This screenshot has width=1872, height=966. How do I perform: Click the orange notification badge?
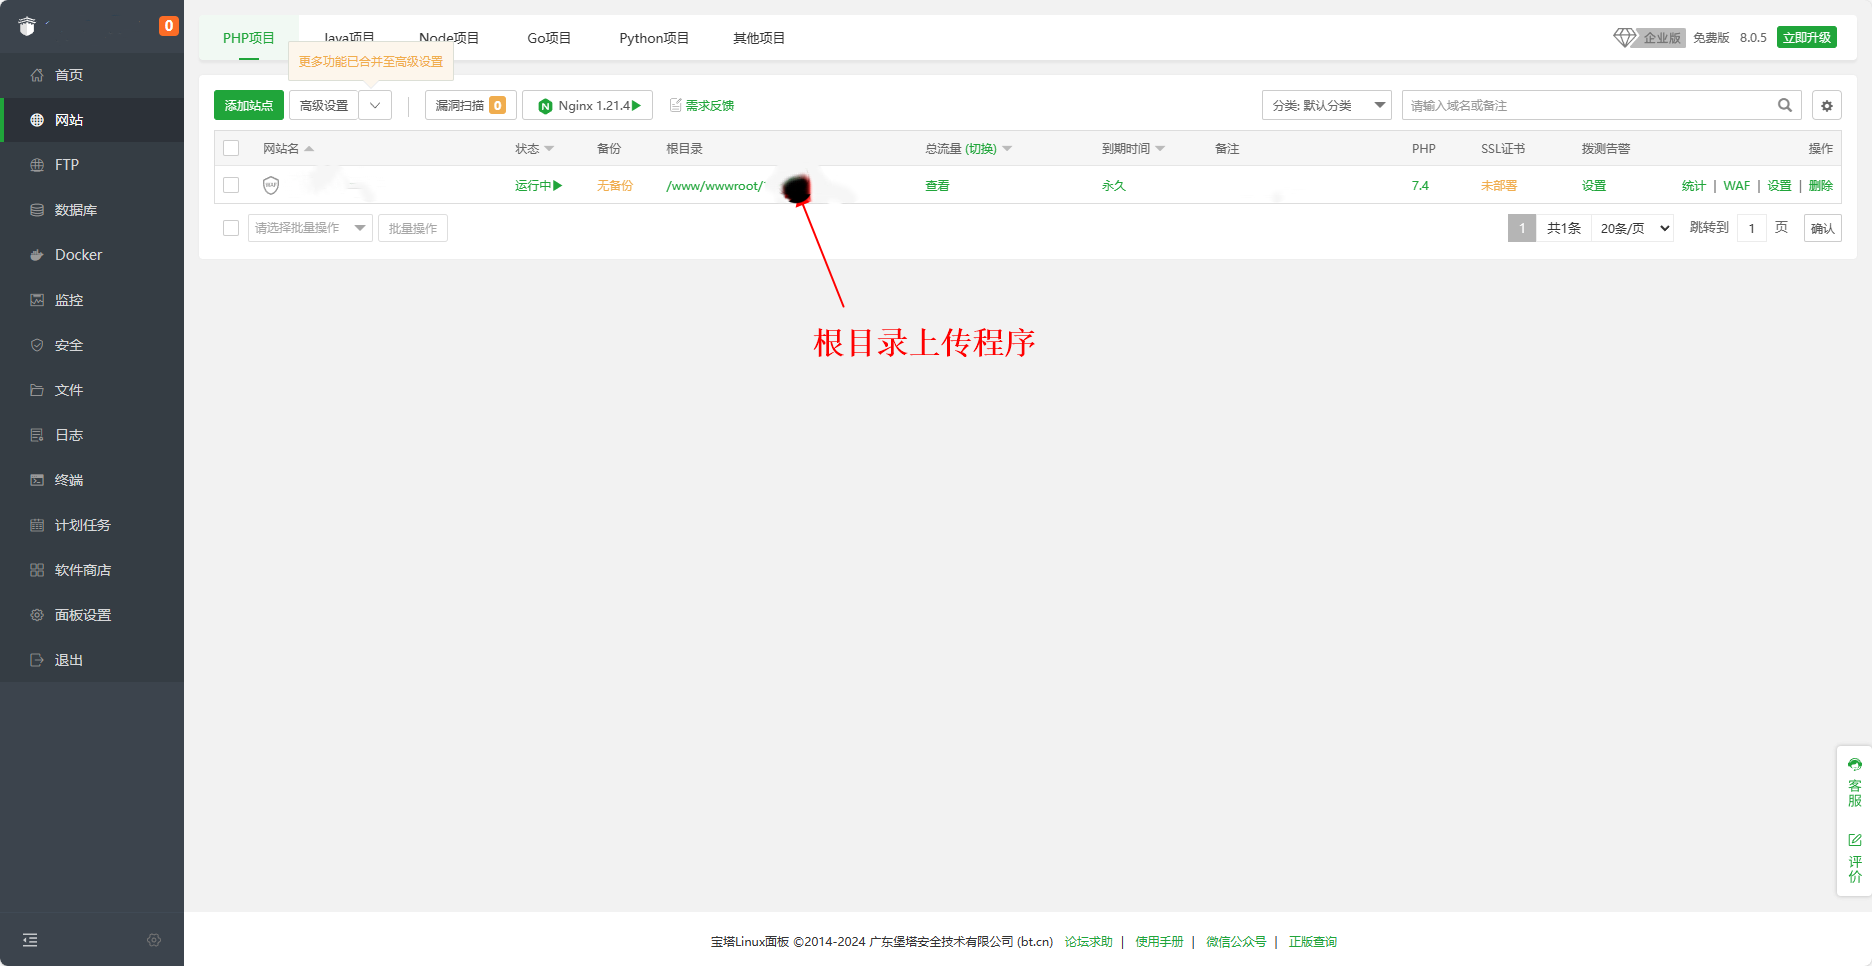[169, 26]
